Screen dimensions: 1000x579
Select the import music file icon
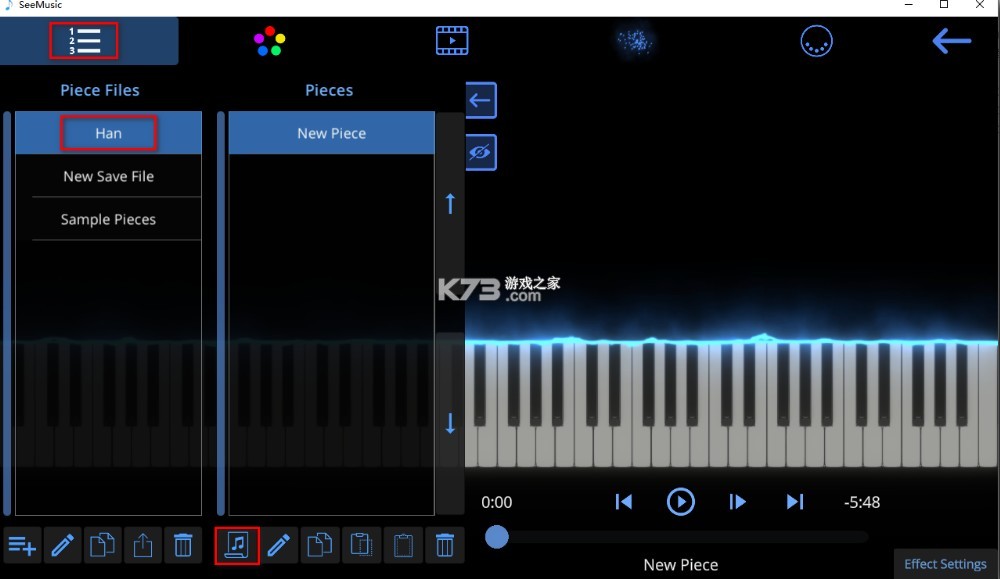pos(237,545)
